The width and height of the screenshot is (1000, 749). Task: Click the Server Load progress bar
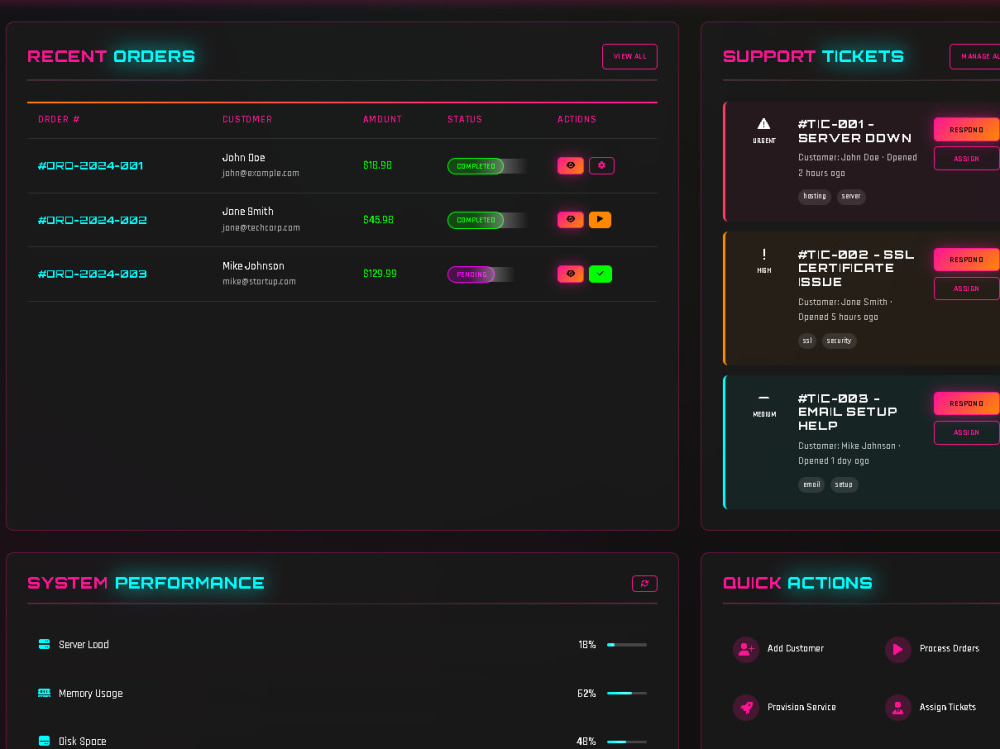click(x=626, y=645)
